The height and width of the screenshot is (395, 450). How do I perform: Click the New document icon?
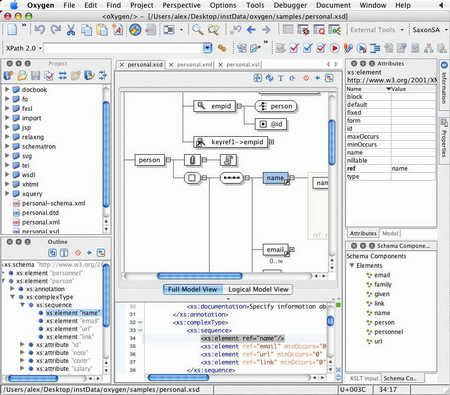[x=12, y=30]
